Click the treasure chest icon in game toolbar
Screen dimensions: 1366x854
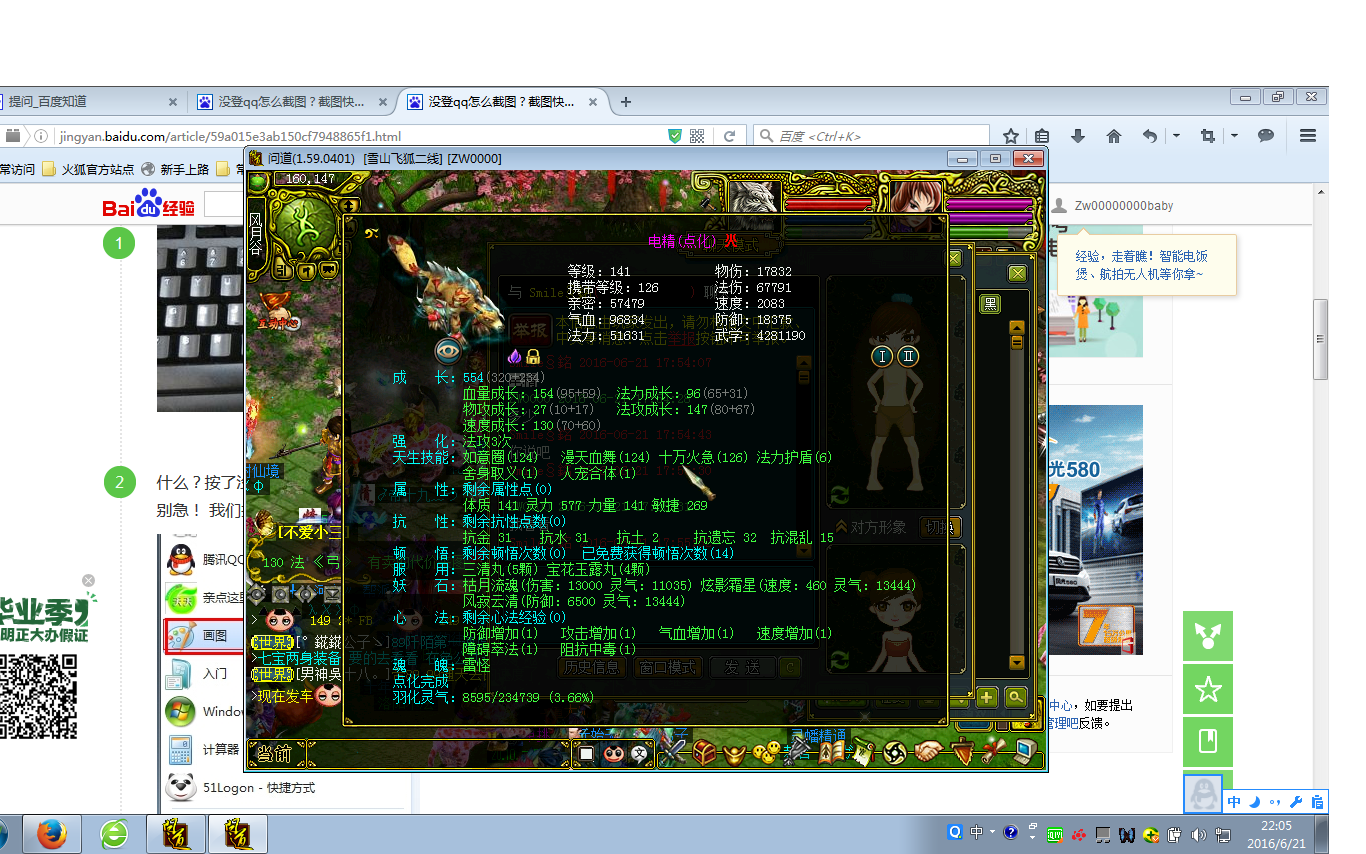705,752
